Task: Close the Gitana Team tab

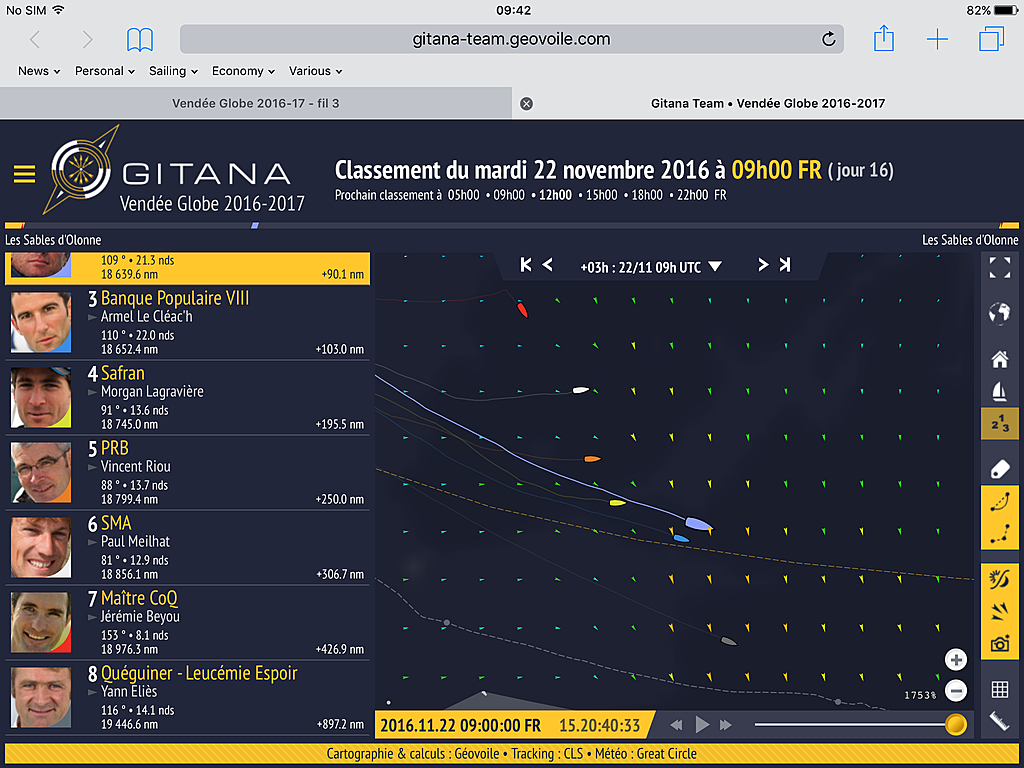Action: coord(526,104)
